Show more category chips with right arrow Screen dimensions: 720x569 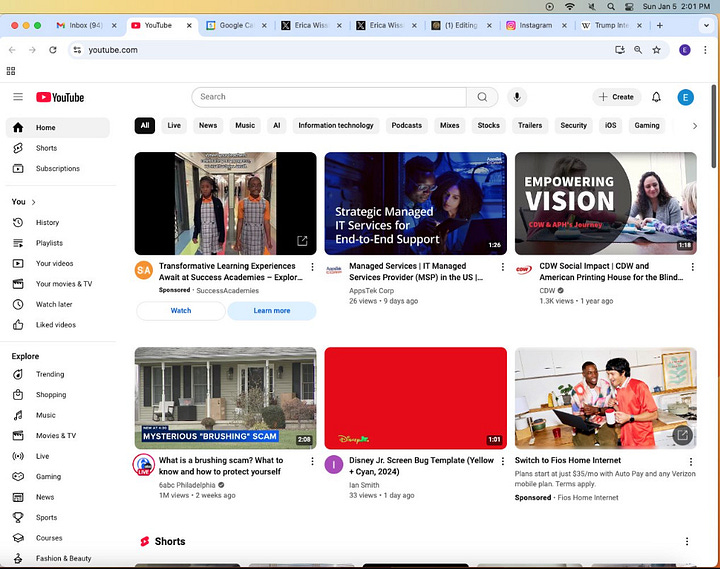(695, 126)
